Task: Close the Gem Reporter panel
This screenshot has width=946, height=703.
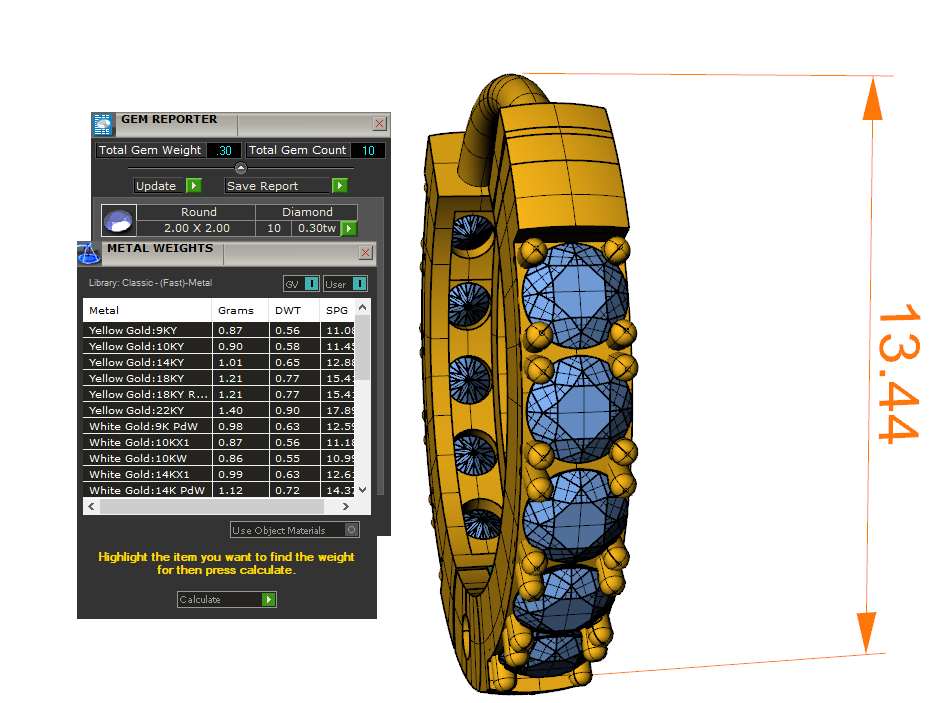Action: tap(379, 124)
